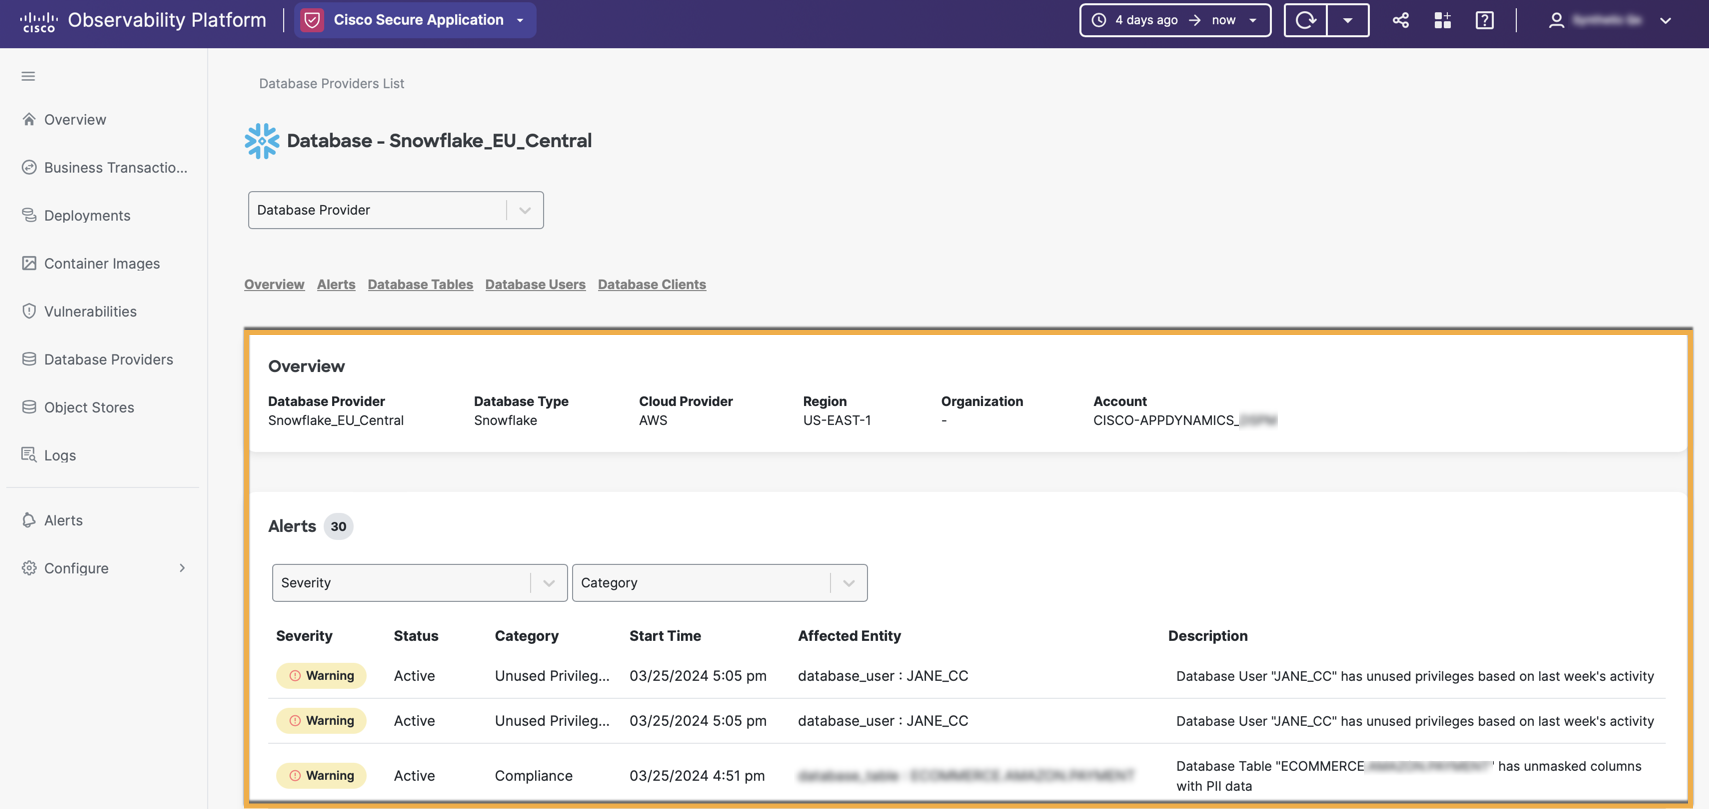Image resolution: width=1709 pixels, height=809 pixels.
Task: Click the Alerts bell sidebar icon
Action: [x=29, y=520]
